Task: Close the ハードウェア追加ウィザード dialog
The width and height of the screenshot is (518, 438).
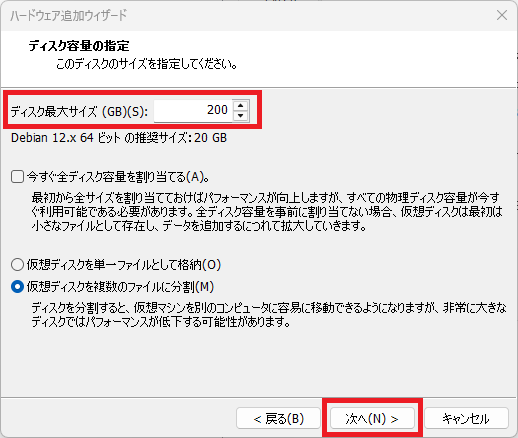Action: pos(502,15)
